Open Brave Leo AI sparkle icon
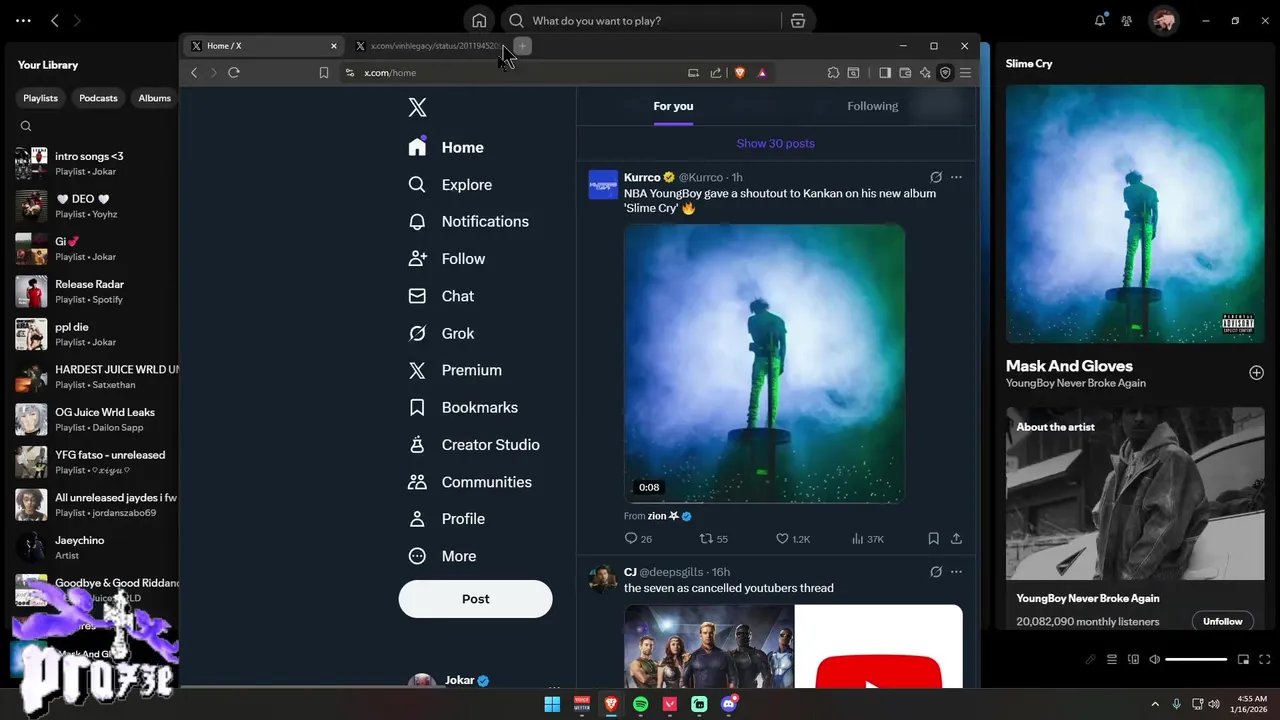The height and width of the screenshot is (720, 1280). click(925, 72)
